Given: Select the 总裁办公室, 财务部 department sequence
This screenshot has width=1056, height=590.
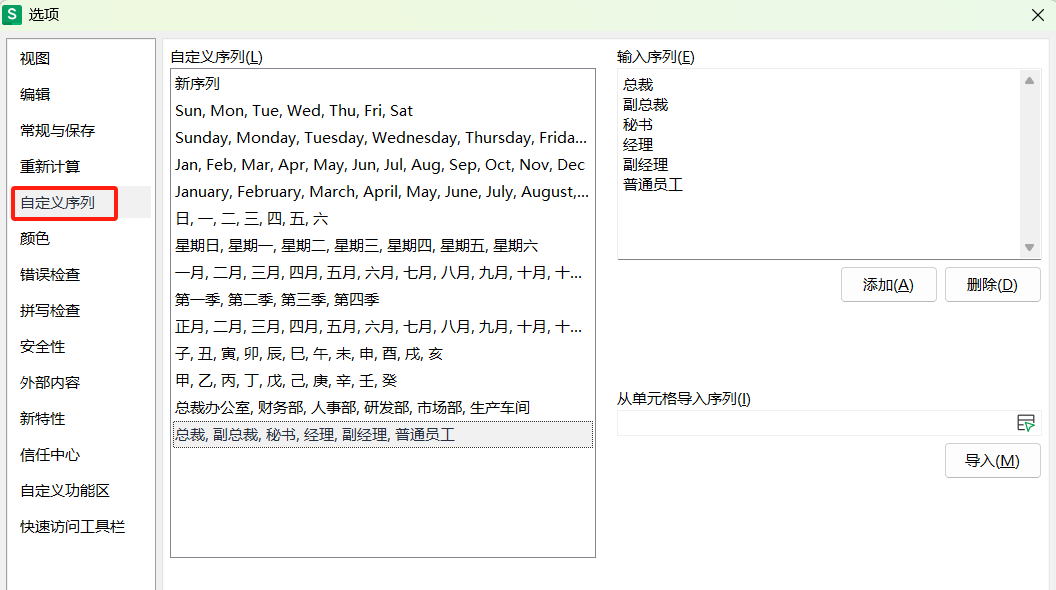Looking at the screenshot, I should pyautogui.click(x=352, y=408).
